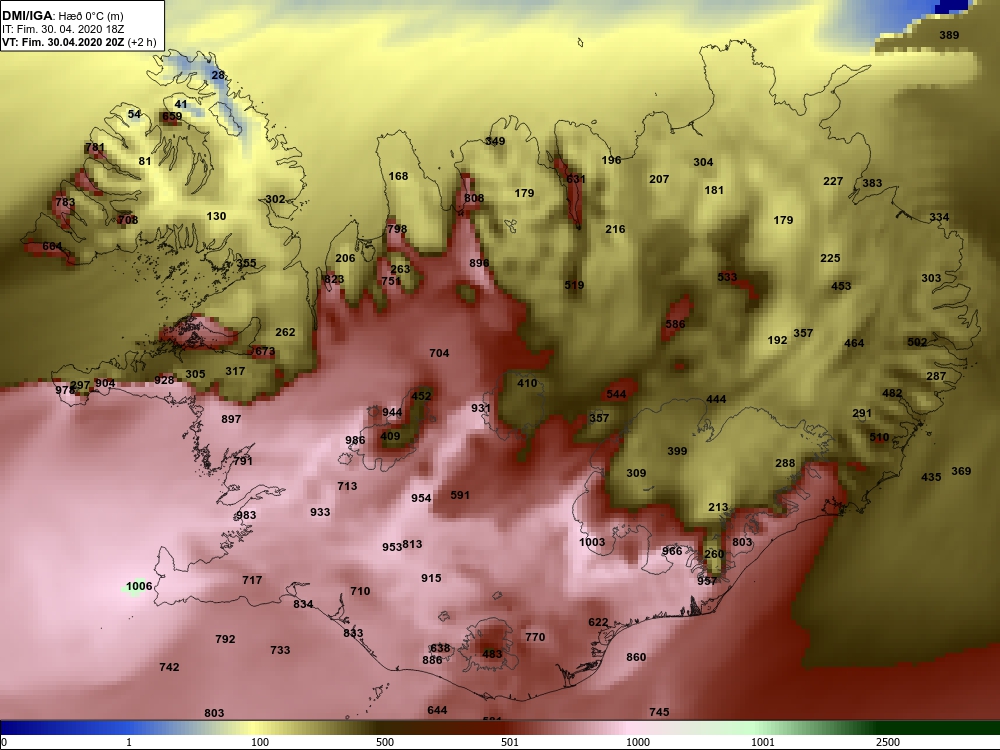Click the map value '519'
Viewport: 1000px width, 750px height.
pyautogui.click(x=574, y=285)
